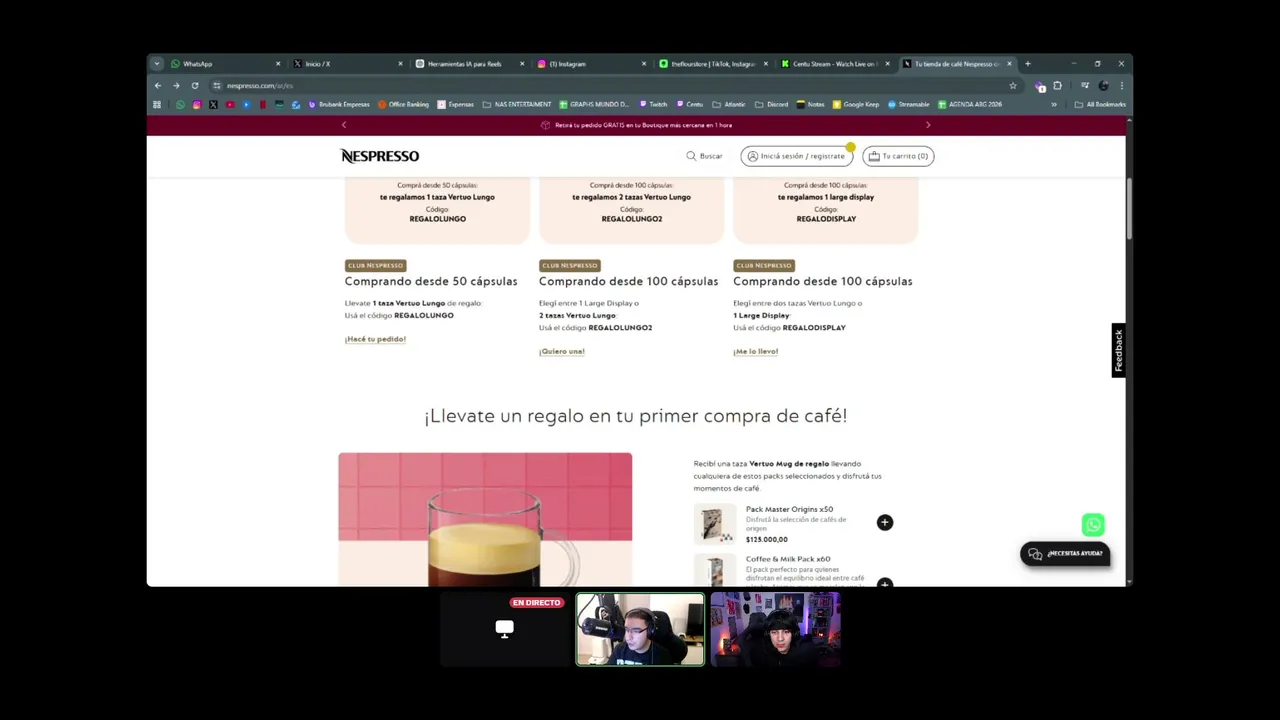Bookmark this page with the star

[x=1012, y=86]
